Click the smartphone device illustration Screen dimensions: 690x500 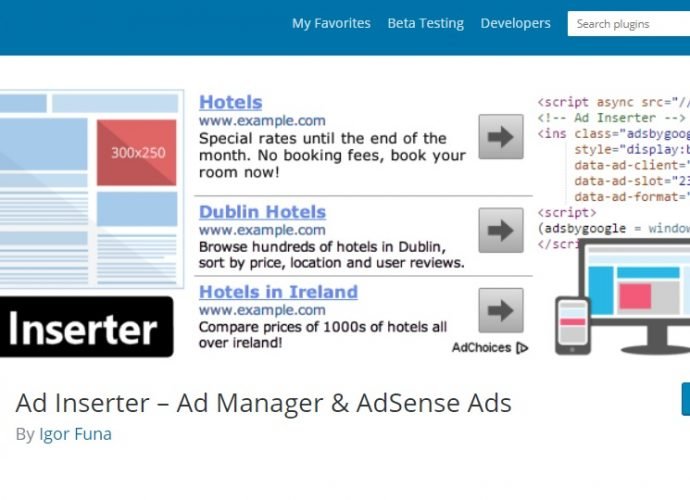point(573,326)
